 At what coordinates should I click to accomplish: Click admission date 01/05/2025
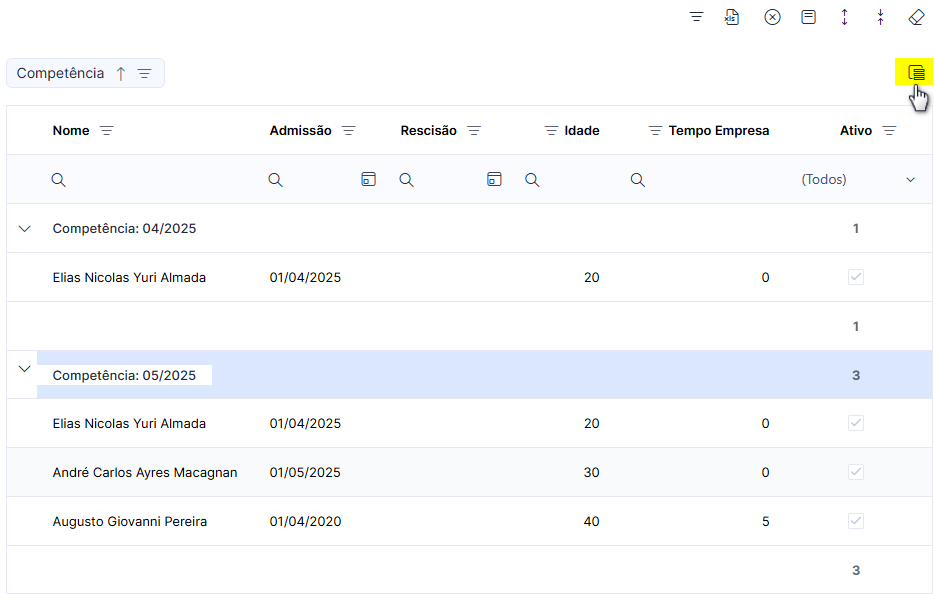(x=305, y=472)
